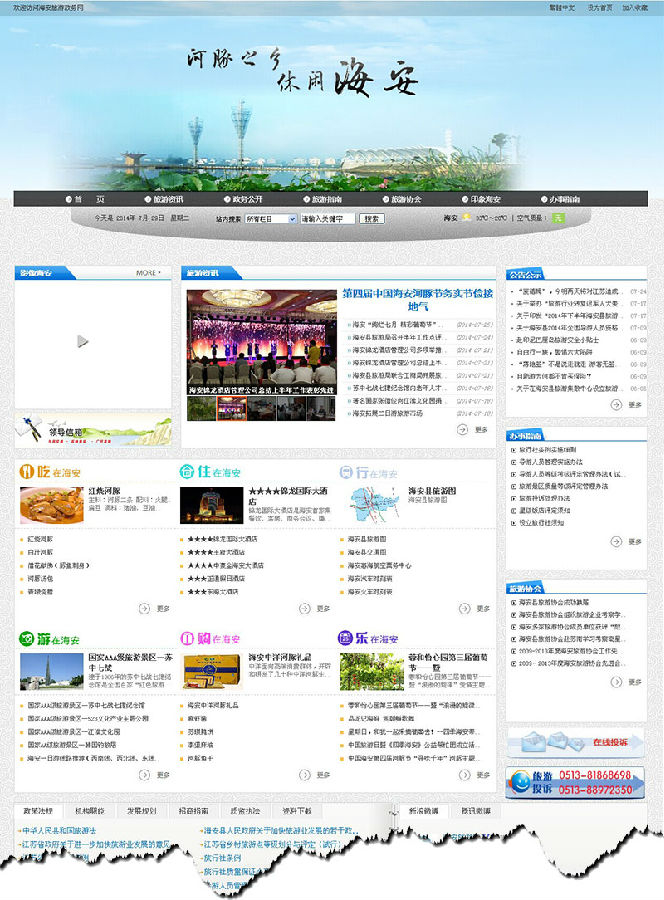Click 更多 arrow icon in 公告公示 panel
Image resolution: width=664 pixels, height=900 pixels.
[x=616, y=405]
